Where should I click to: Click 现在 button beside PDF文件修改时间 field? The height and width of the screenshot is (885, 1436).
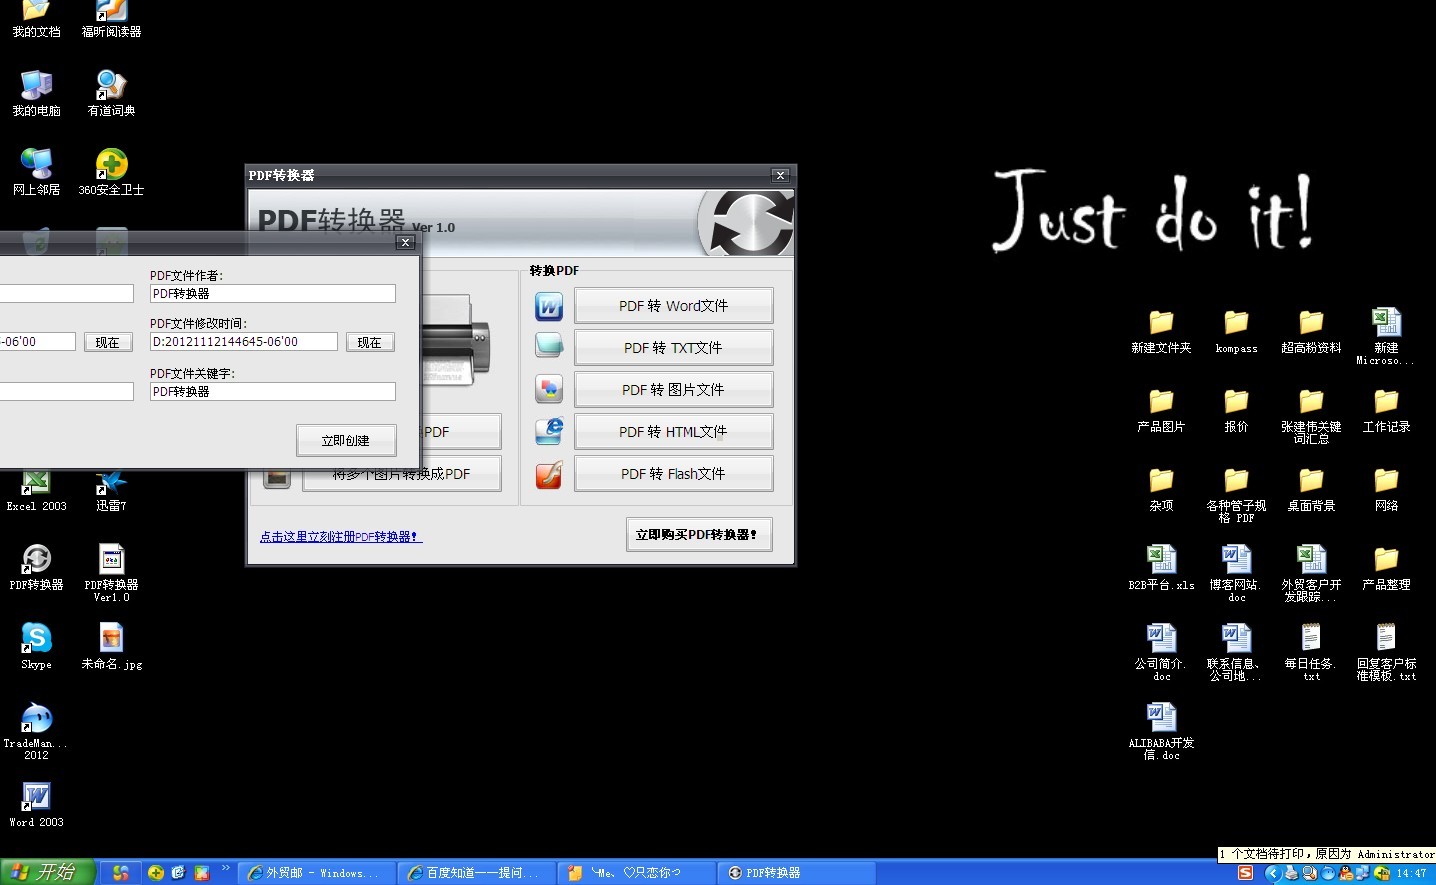click(370, 342)
